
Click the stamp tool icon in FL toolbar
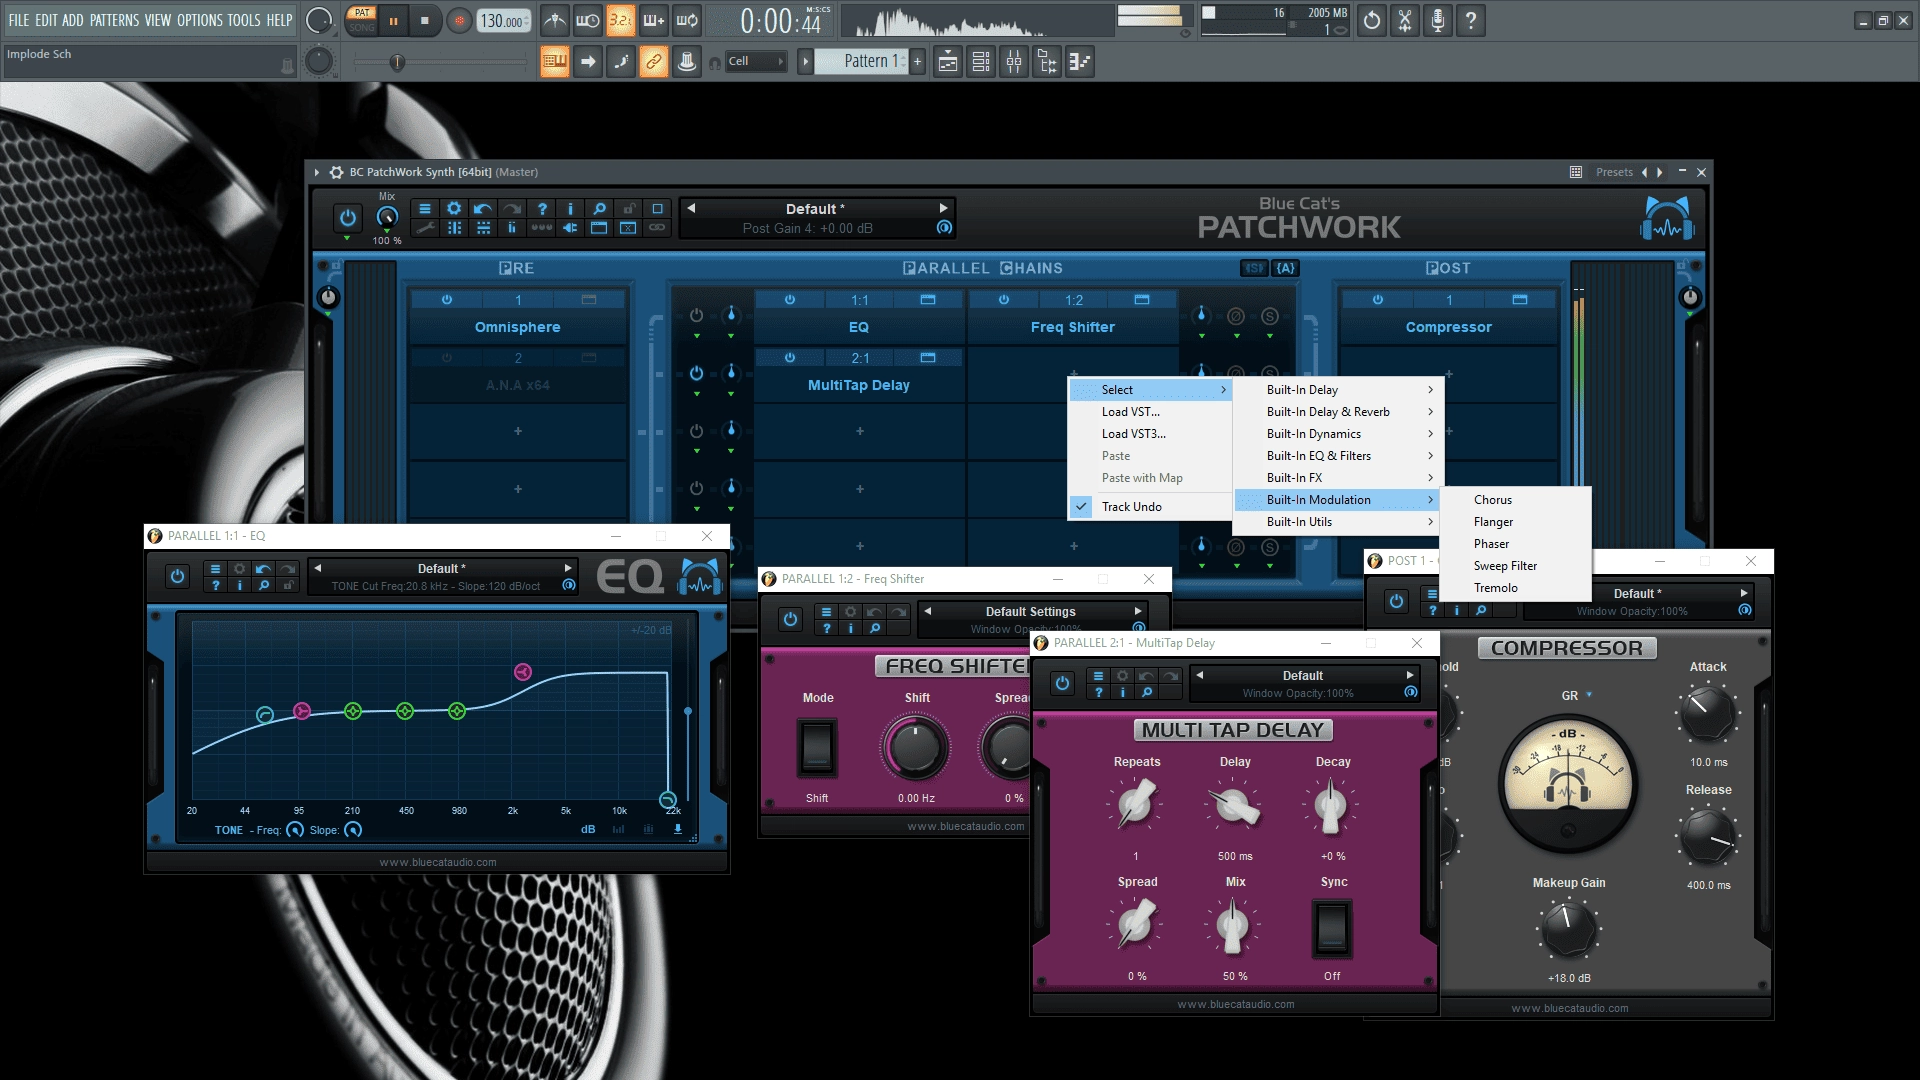[x=687, y=62]
